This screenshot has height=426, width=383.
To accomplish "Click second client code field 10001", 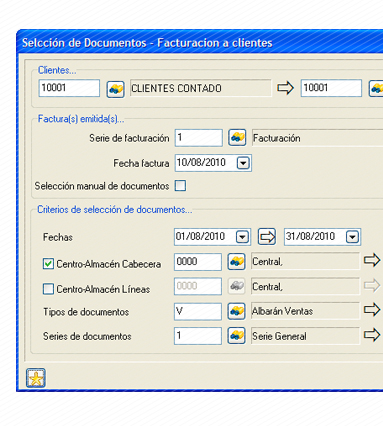I will coord(331,88).
